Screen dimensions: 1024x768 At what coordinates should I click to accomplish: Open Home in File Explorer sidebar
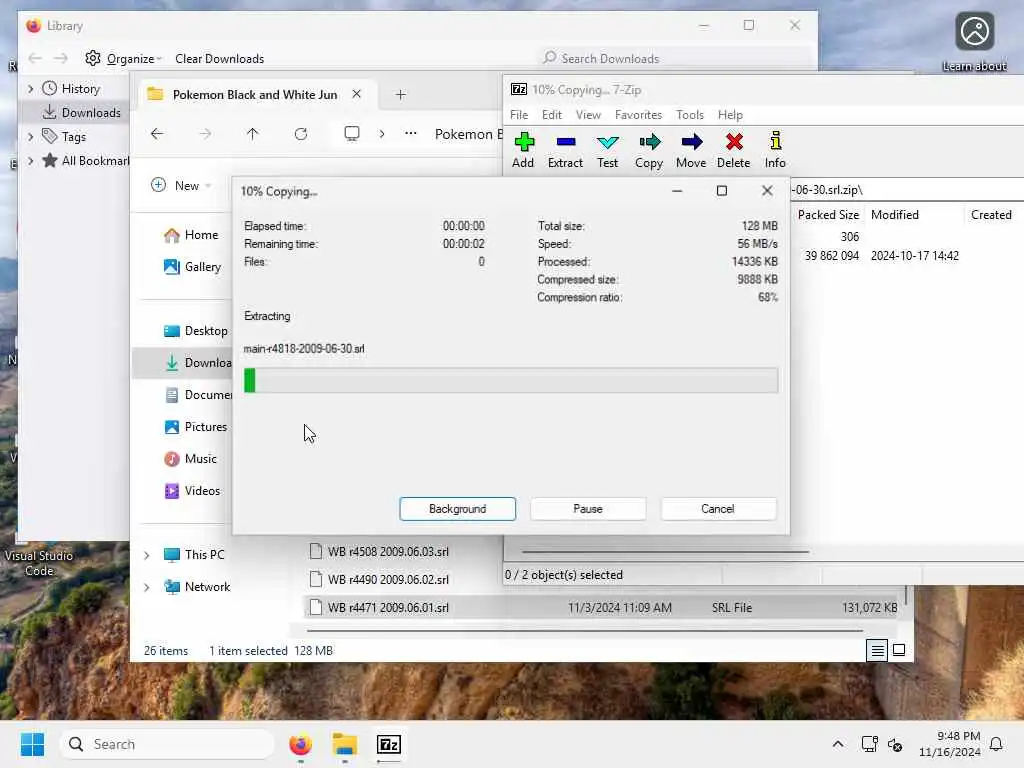[x=191, y=235]
